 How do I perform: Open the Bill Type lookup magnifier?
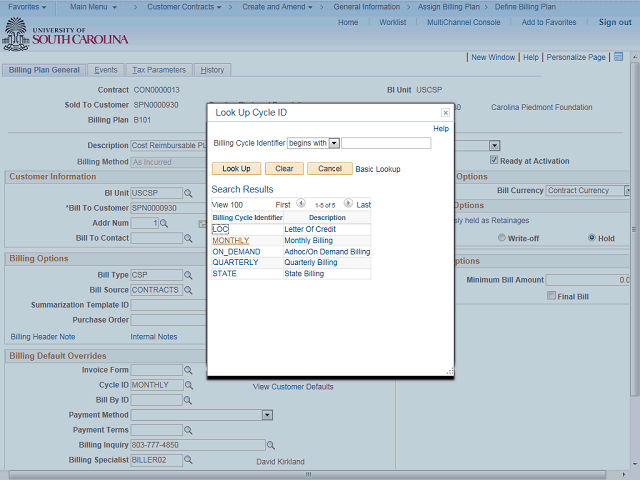188,275
